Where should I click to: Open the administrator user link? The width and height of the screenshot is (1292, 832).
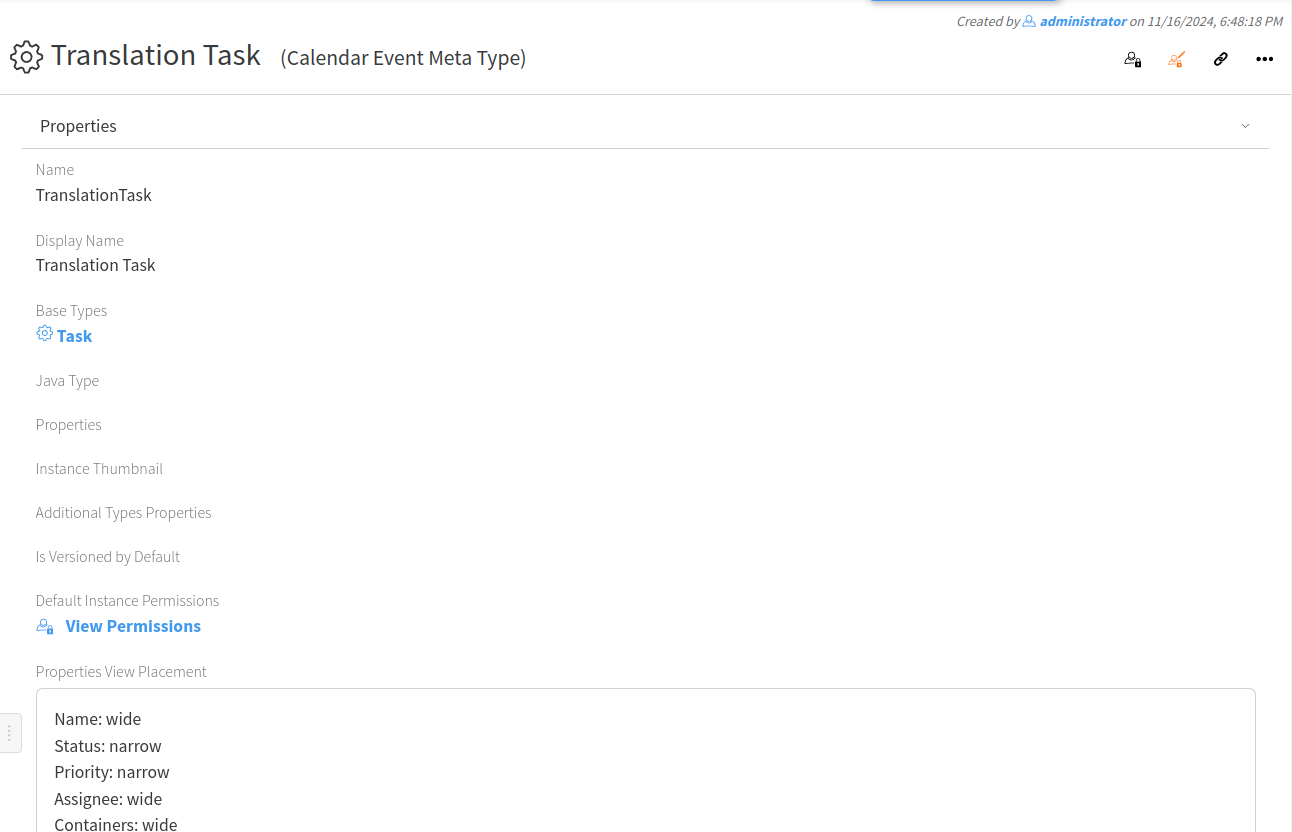(1083, 21)
